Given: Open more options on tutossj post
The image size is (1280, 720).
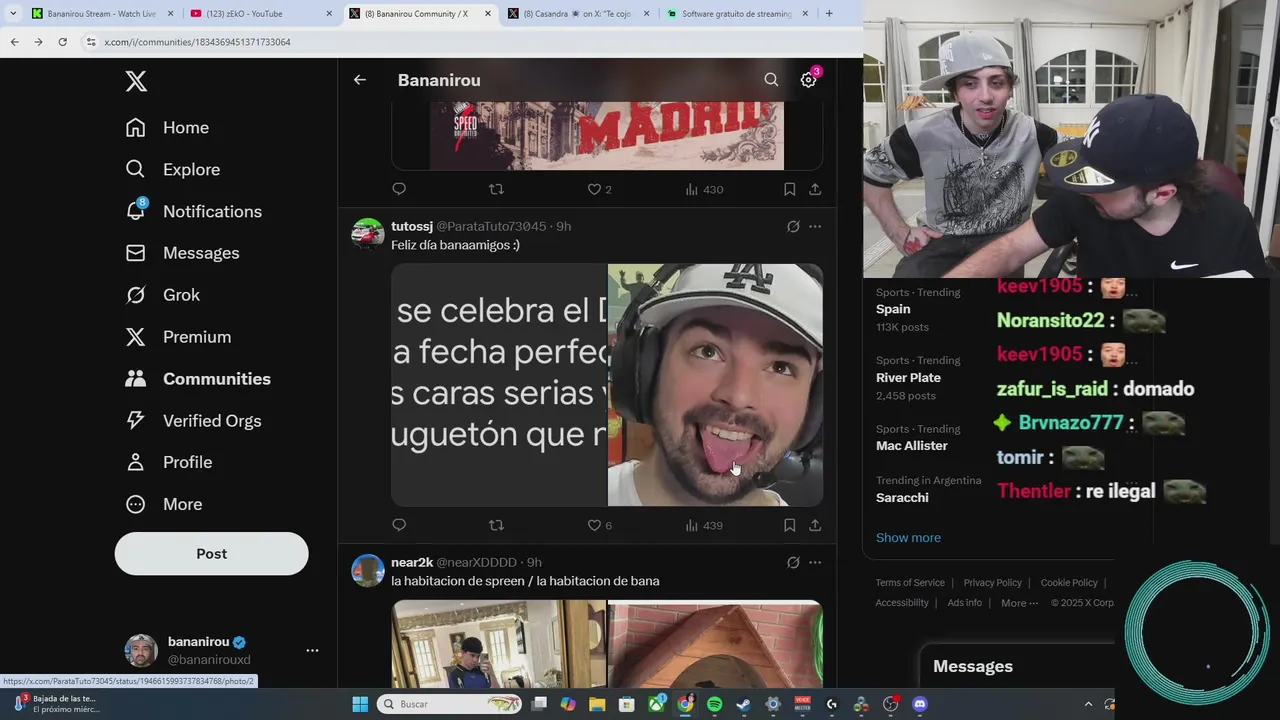Looking at the screenshot, I should click(815, 227).
